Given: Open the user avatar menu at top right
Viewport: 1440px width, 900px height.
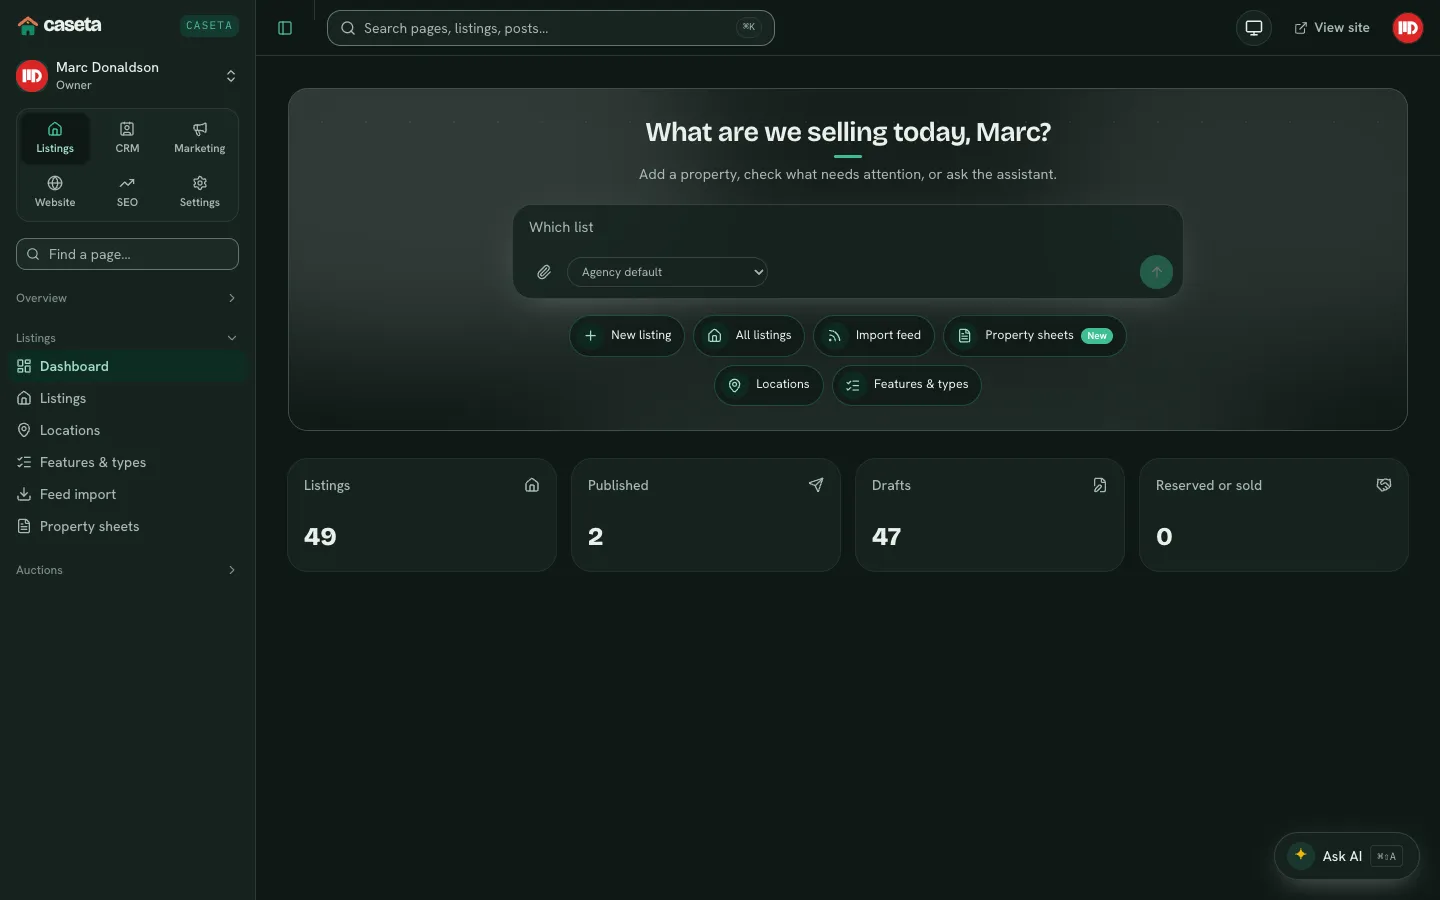Looking at the screenshot, I should pyautogui.click(x=1408, y=28).
